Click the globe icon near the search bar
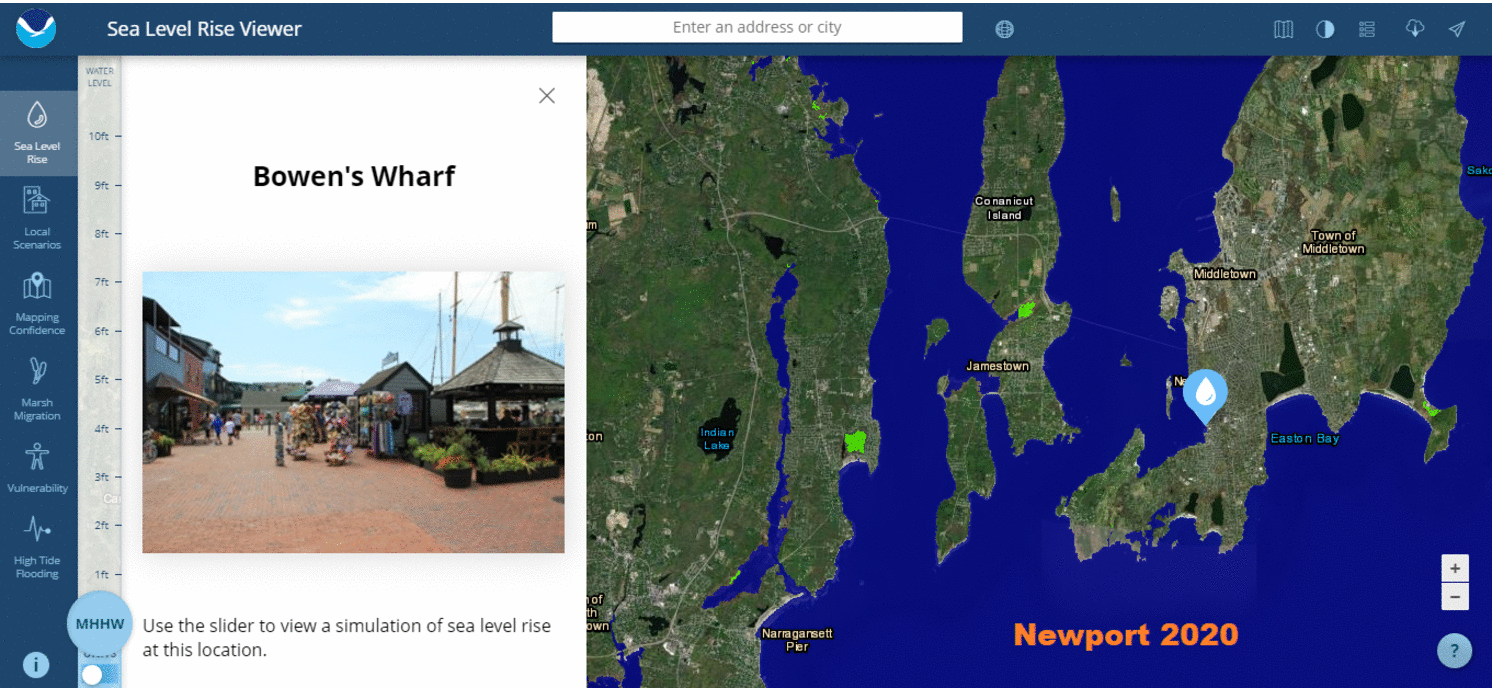The image size is (1492, 691). click(1004, 28)
